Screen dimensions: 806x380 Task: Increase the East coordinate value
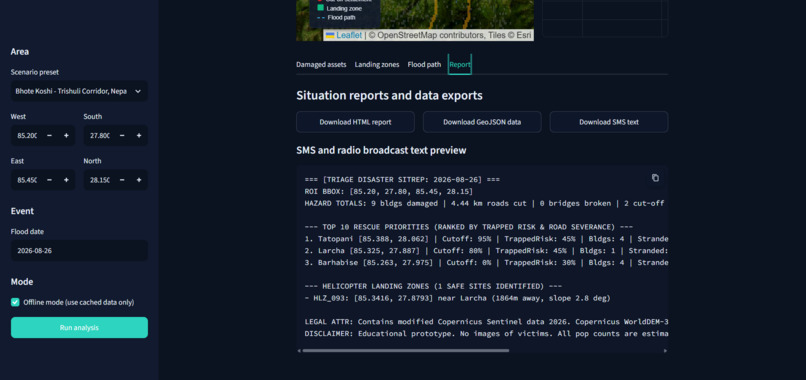[66, 180]
